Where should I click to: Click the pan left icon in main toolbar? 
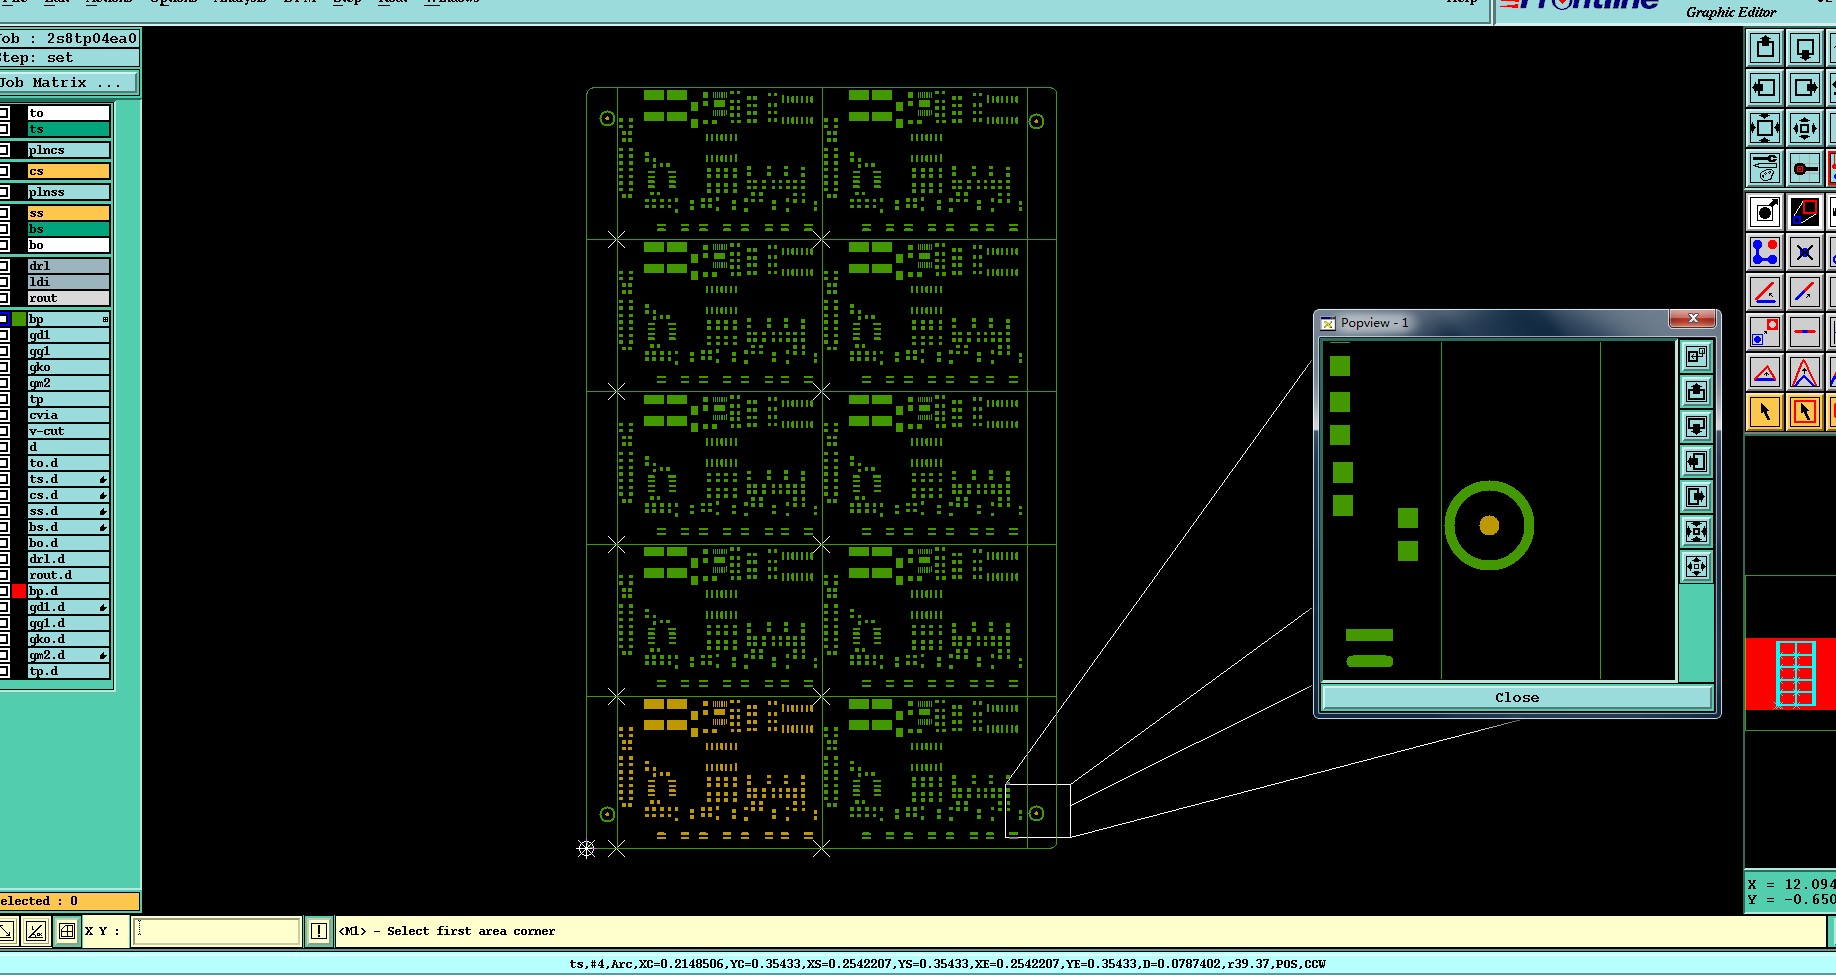(1765, 88)
